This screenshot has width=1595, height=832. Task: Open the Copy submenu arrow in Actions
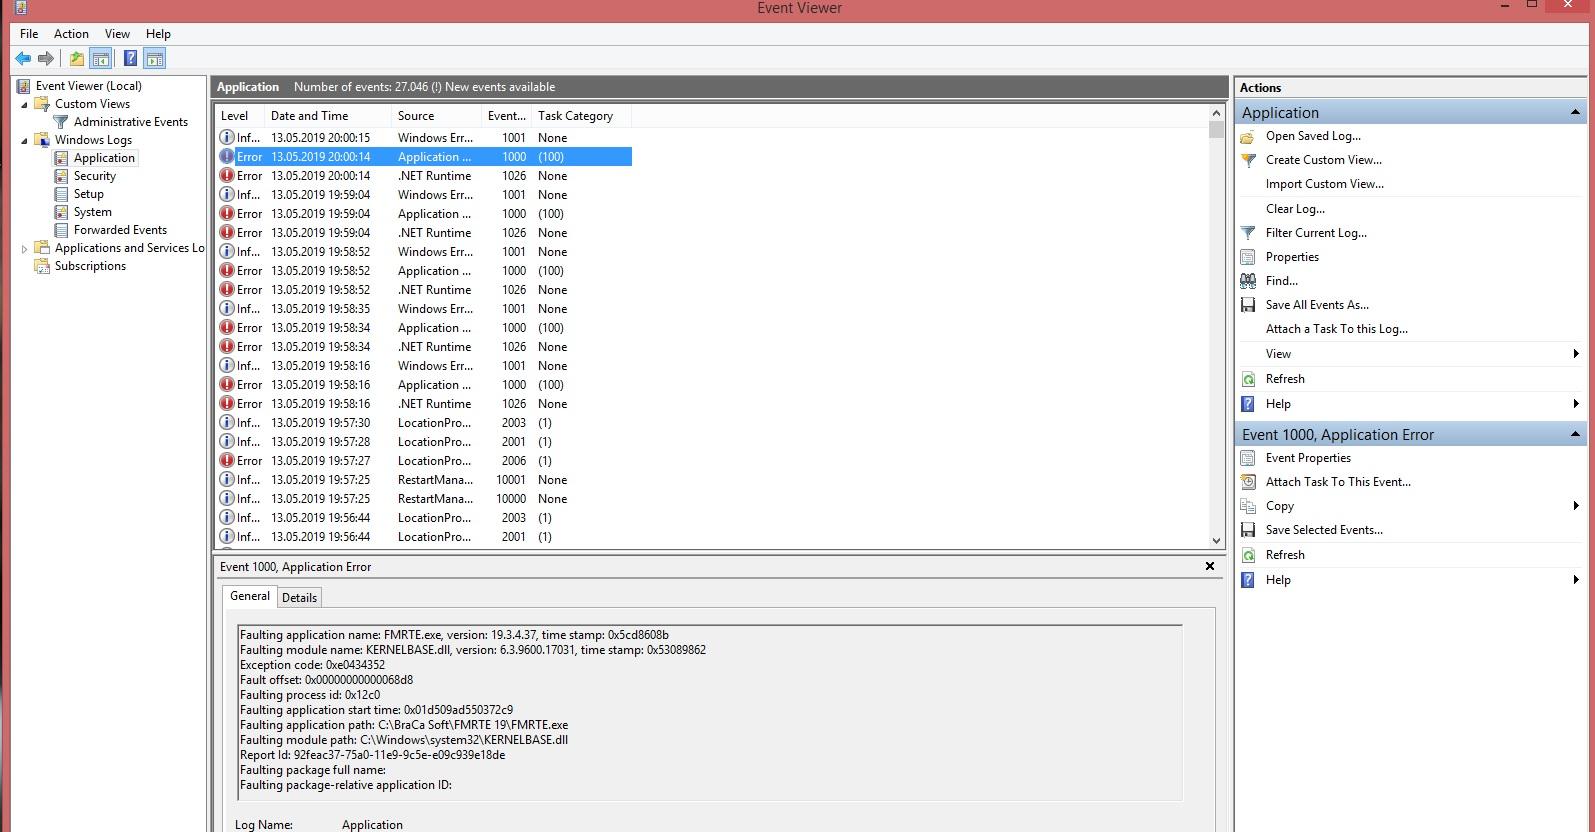(x=1576, y=506)
